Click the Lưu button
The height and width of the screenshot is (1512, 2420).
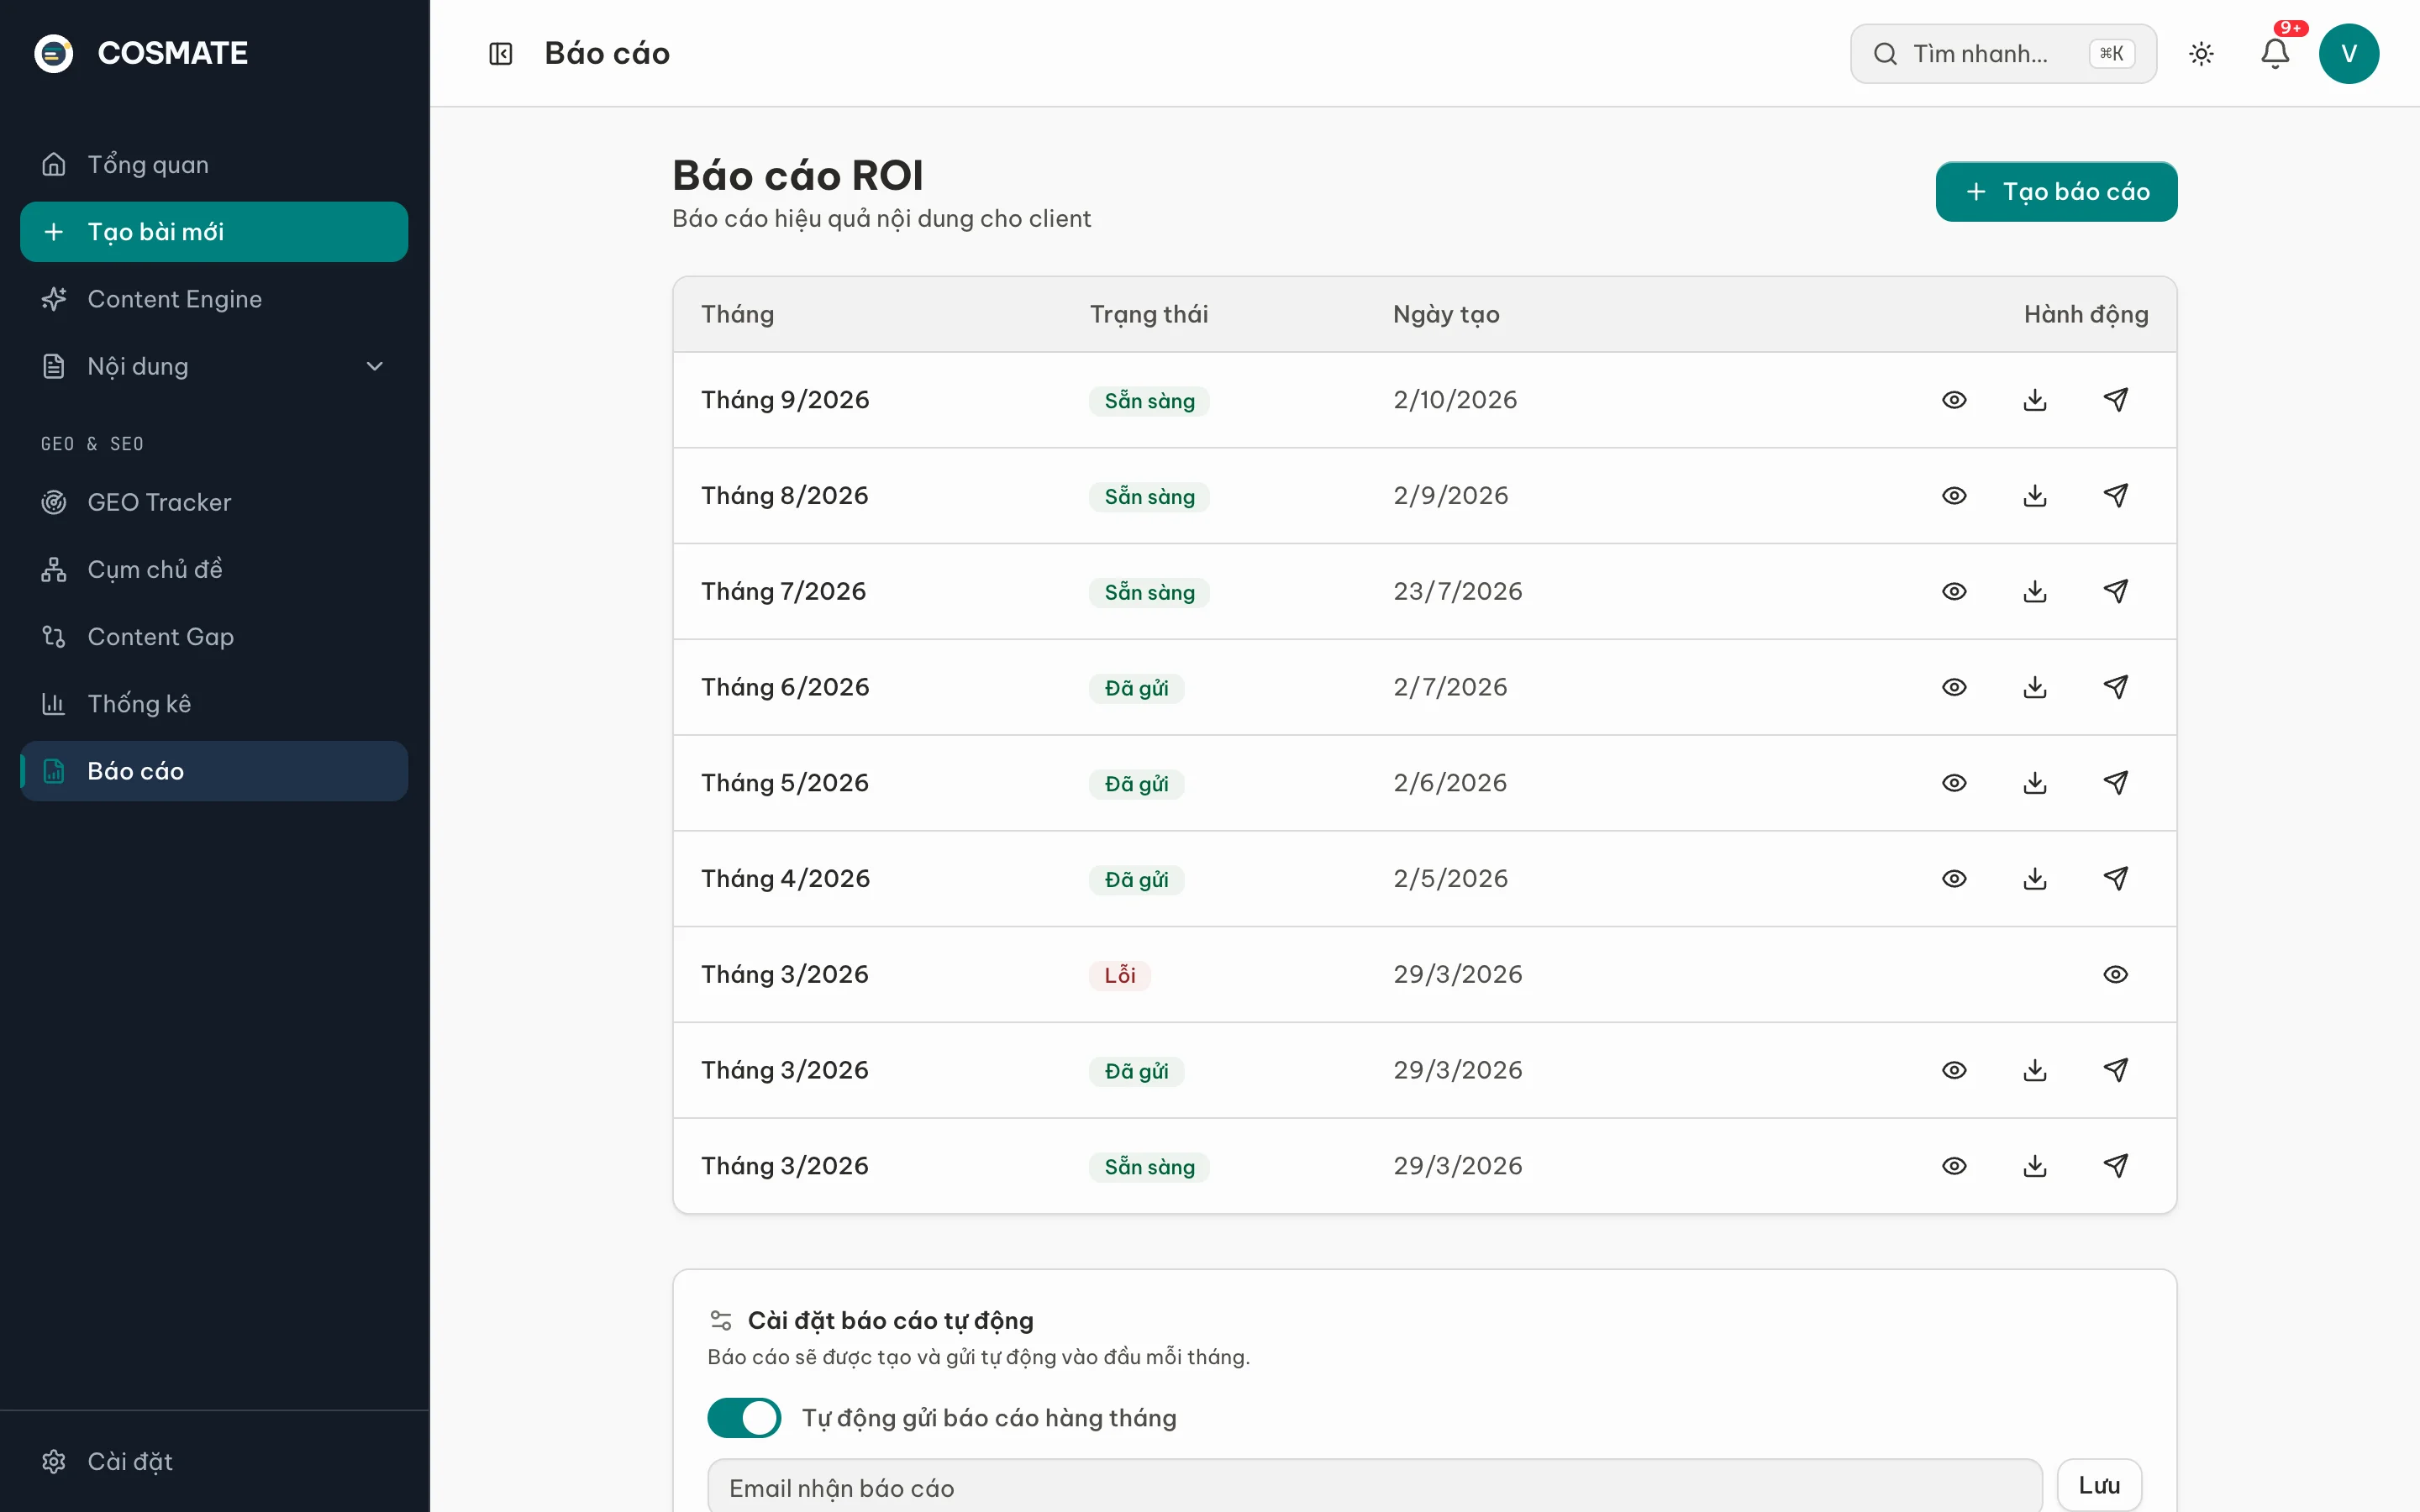point(2099,1485)
